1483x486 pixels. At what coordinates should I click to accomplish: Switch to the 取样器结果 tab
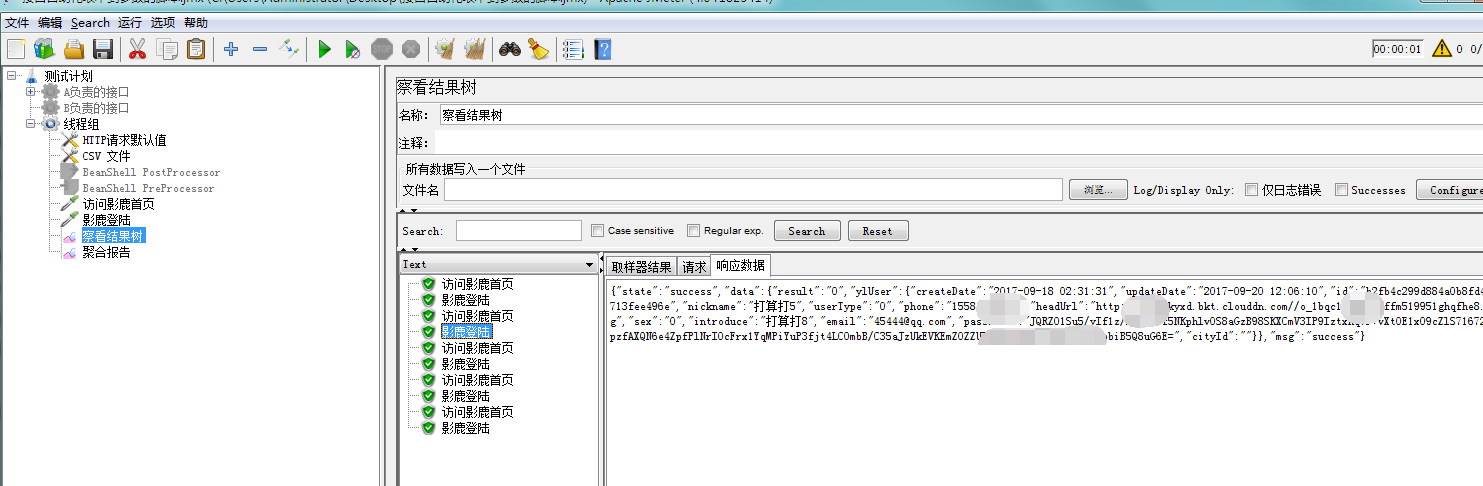tap(641, 266)
